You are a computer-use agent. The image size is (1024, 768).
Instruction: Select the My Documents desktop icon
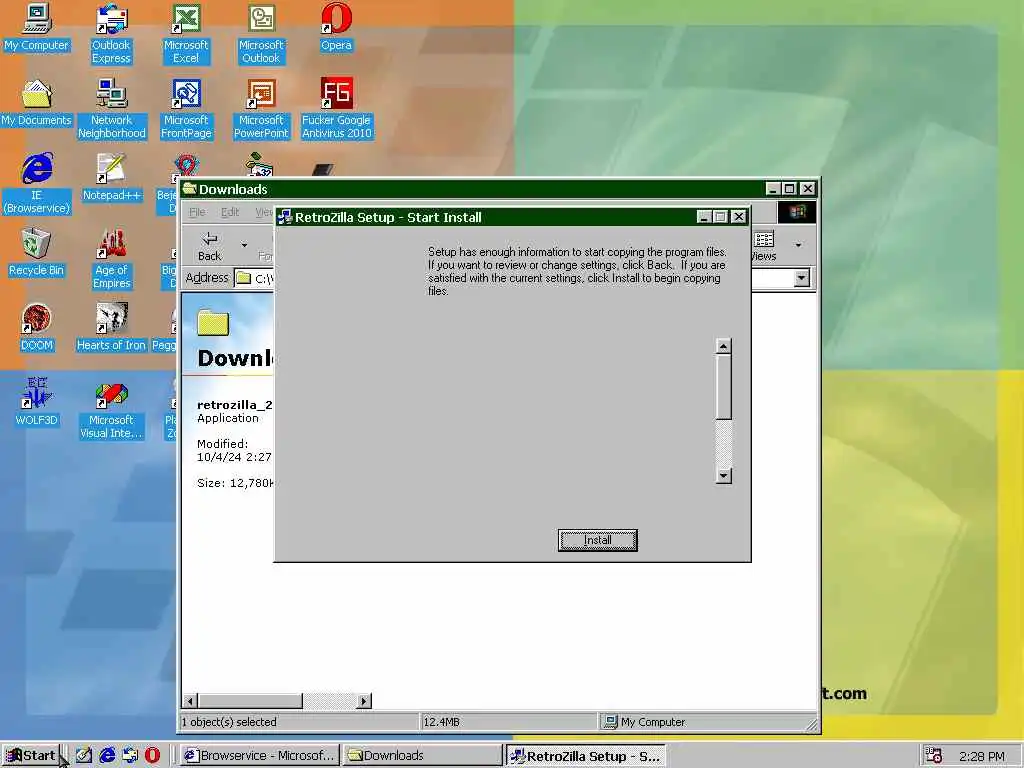tap(37, 103)
